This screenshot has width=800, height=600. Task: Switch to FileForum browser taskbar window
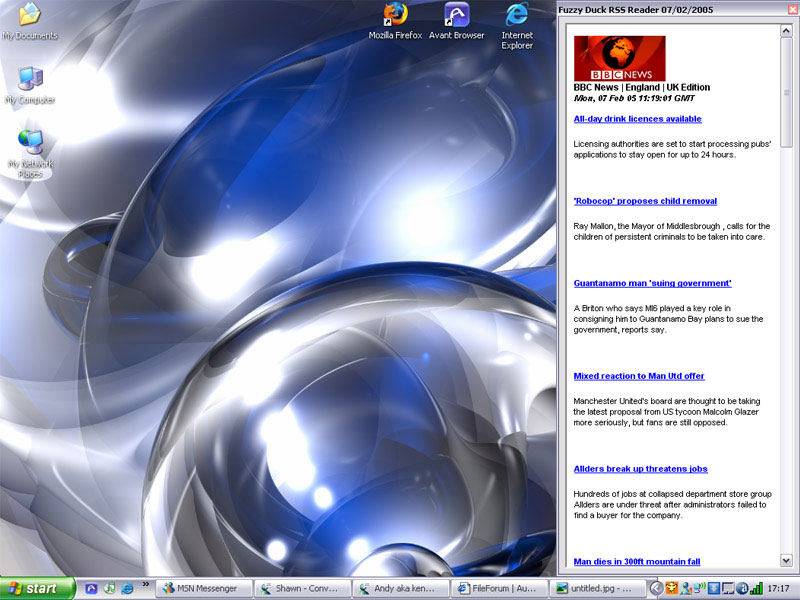click(499, 588)
